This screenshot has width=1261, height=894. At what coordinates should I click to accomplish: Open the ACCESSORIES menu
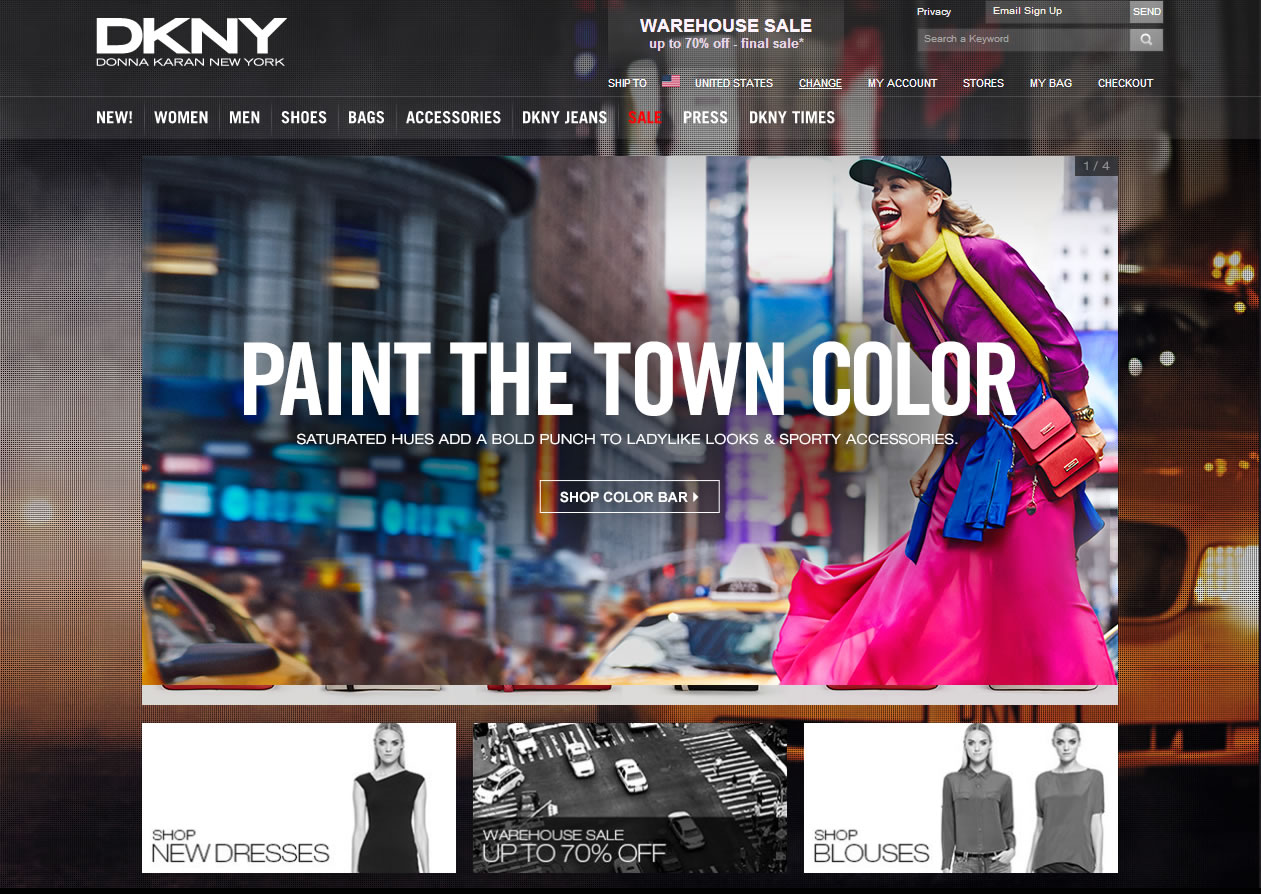(x=453, y=117)
